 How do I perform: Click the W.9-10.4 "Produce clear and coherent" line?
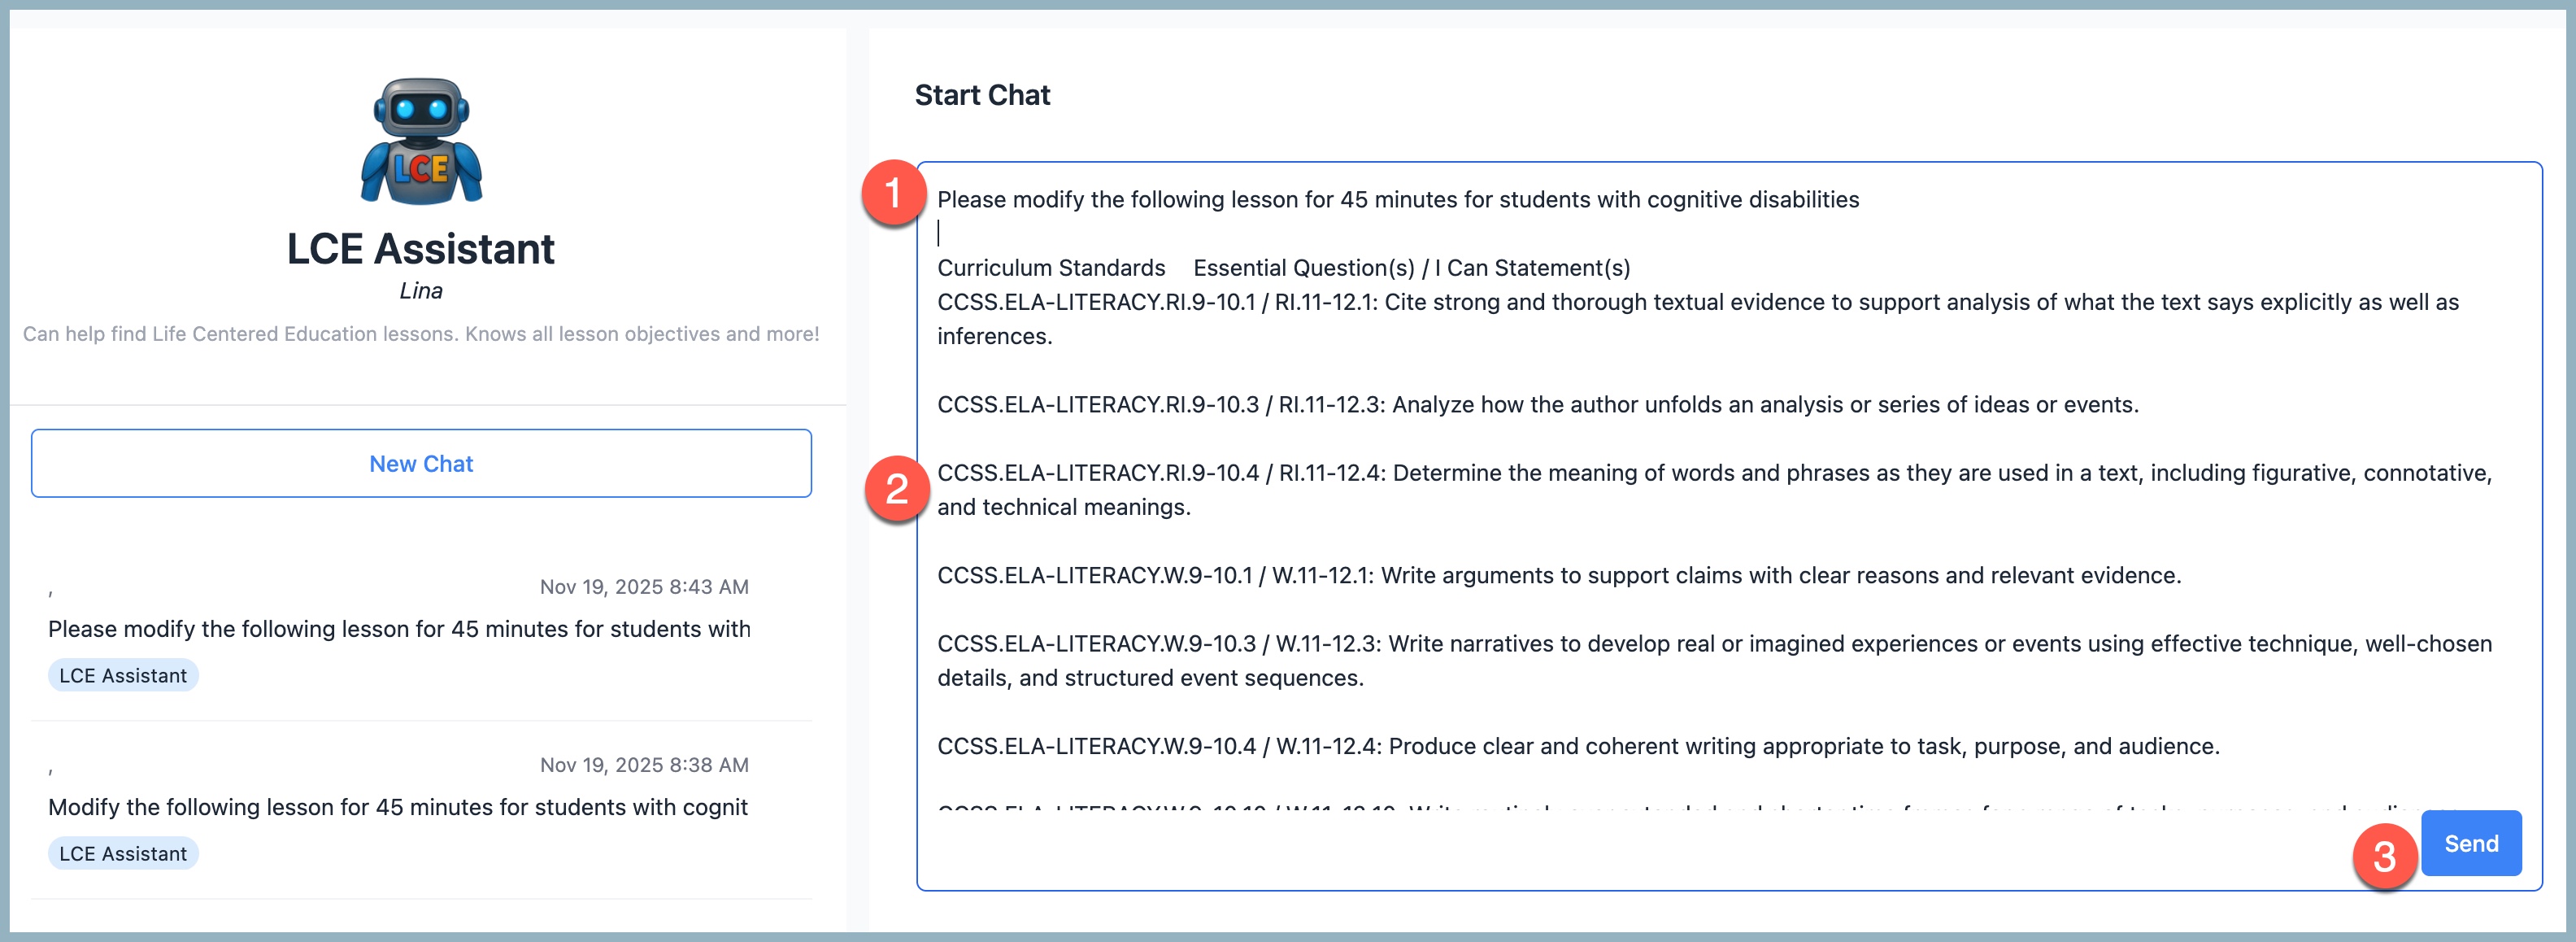pos(1577,746)
